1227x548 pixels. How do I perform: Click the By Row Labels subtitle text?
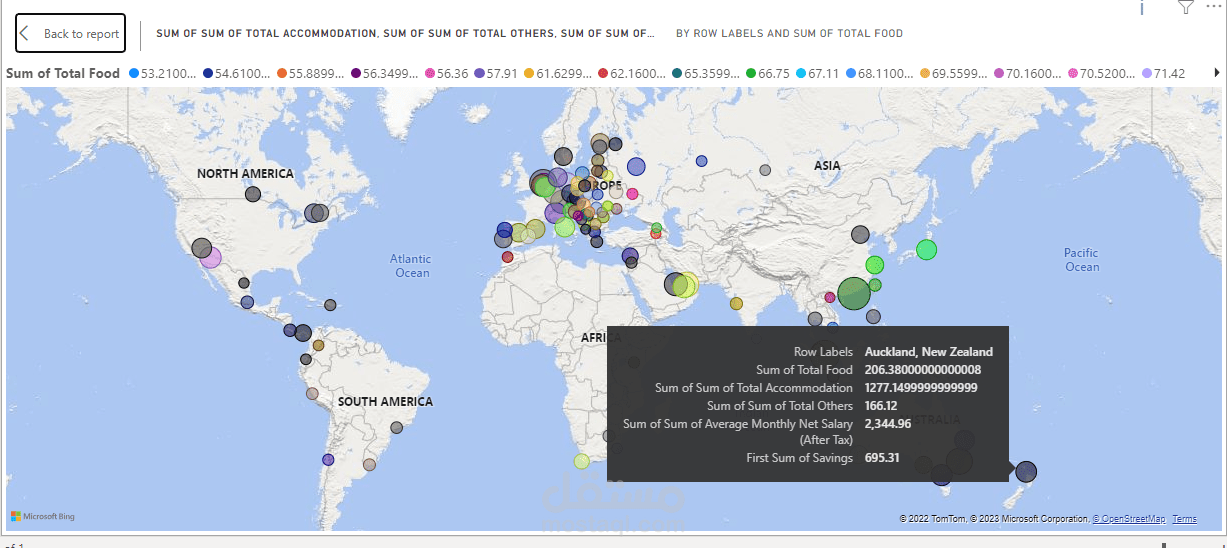[x=789, y=33]
